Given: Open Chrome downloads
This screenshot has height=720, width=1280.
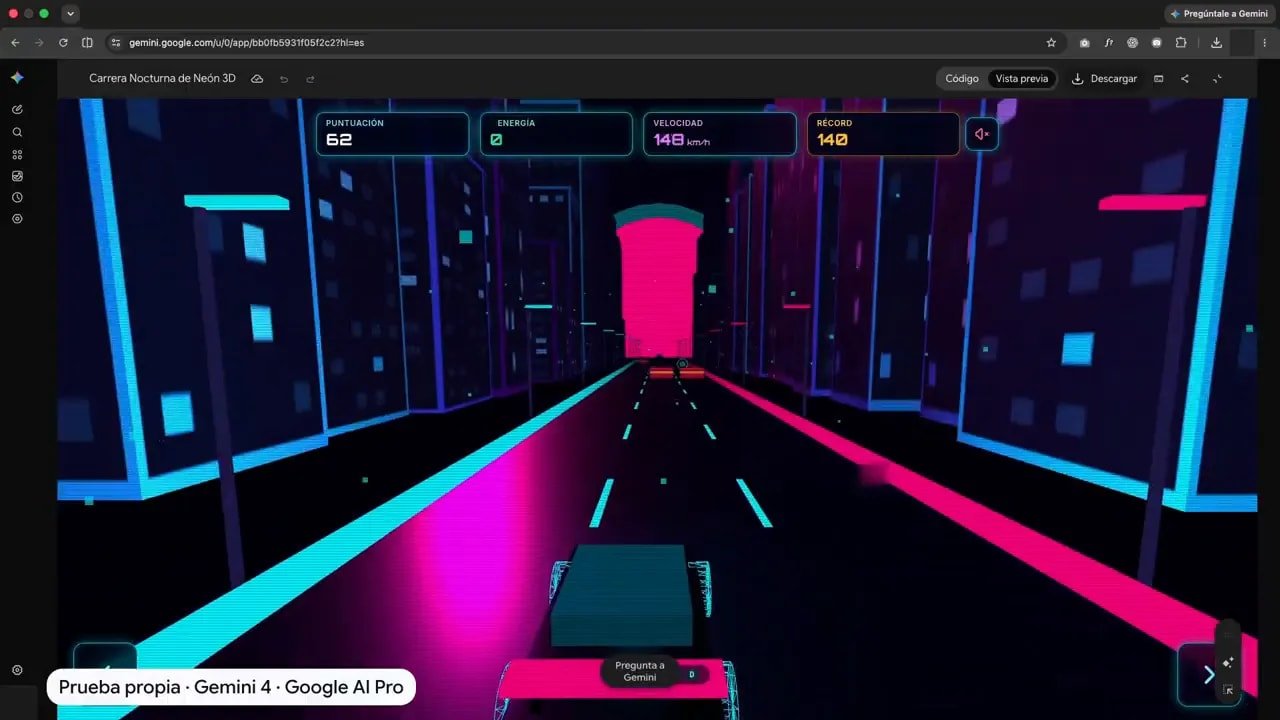Looking at the screenshot, I should pos(1216,43).
